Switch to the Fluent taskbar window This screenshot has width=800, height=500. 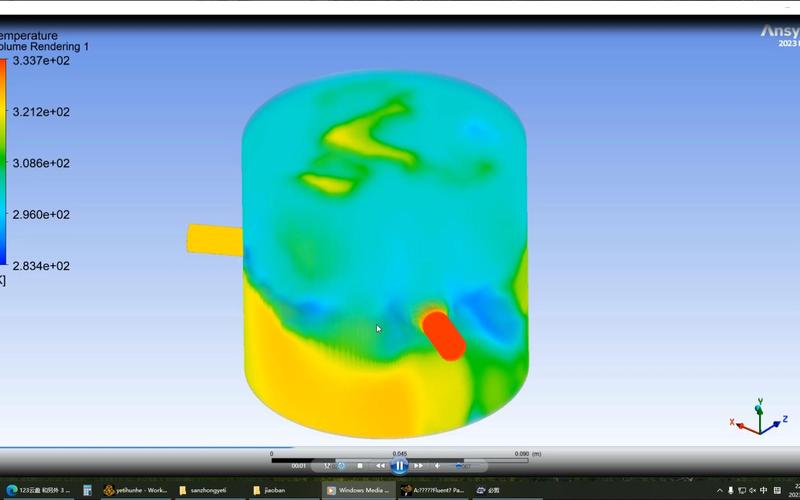point(434,490)
